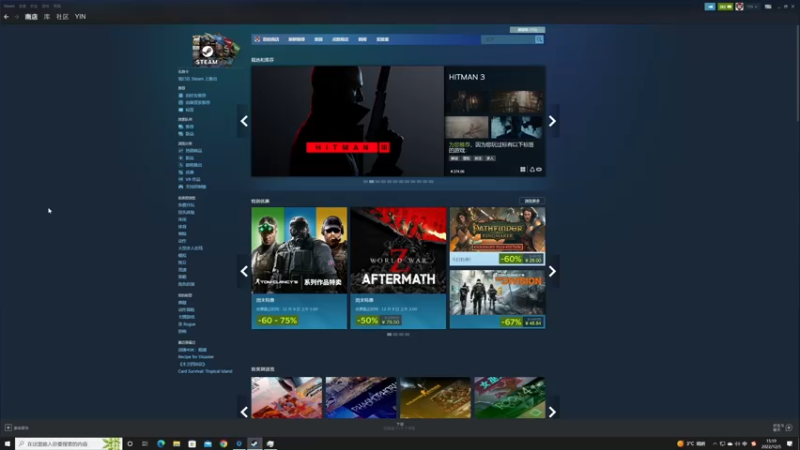800x450 pixels.
Task: Click the add game plus button
Action: click(x=8, y=428)
